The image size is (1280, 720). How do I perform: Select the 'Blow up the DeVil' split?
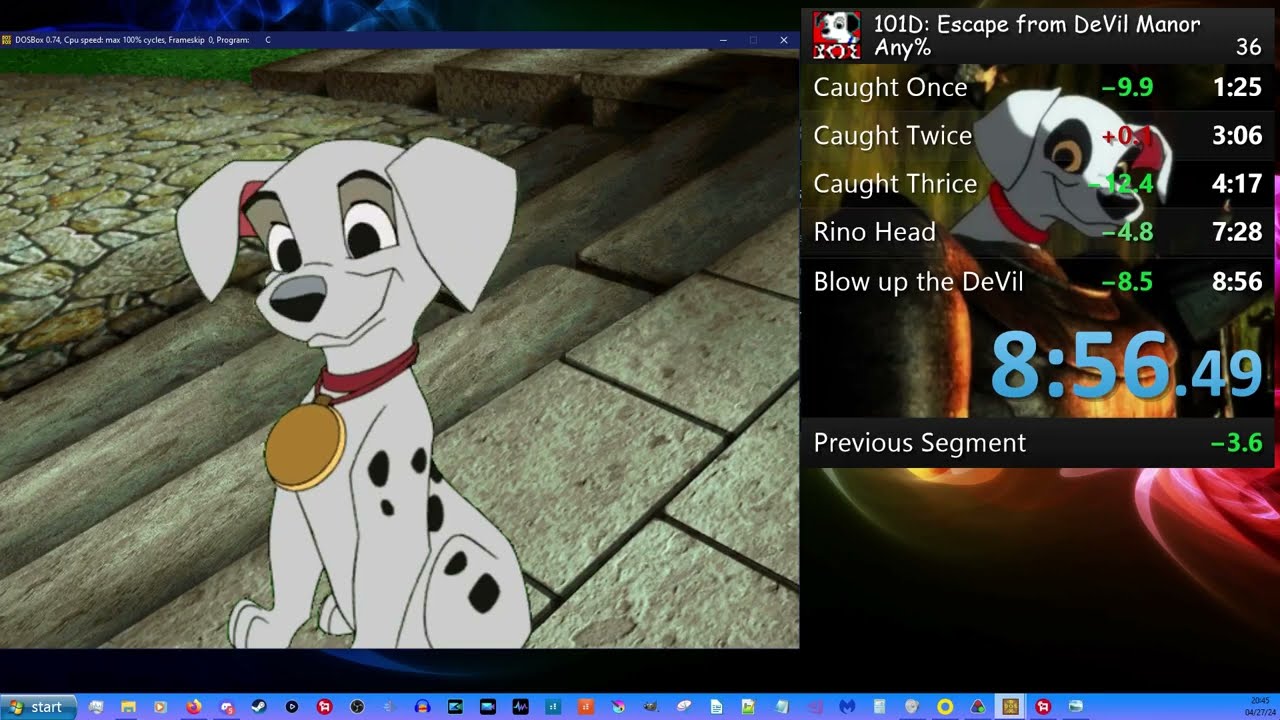pyautogui.click(x=1037, y=281)
